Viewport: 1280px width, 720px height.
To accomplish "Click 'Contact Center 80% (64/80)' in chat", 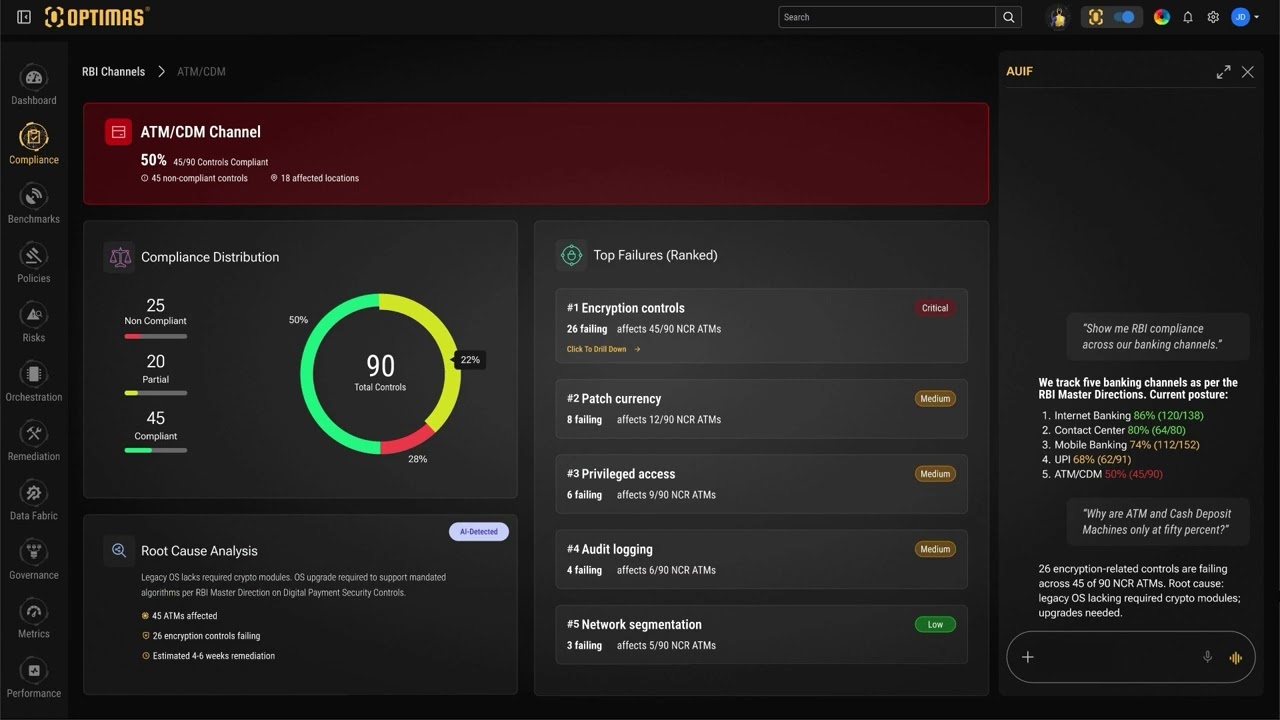I will point(1120,430).
